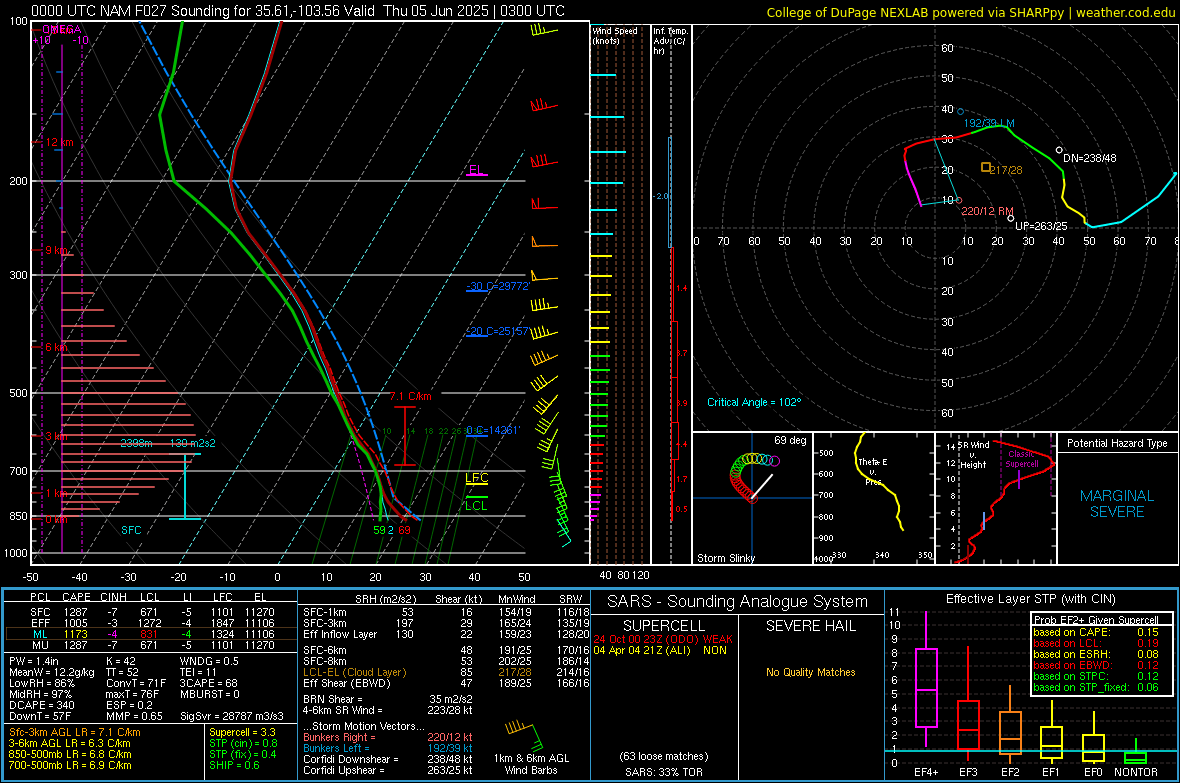Click the -20 C=25157' height label
Viewport: 1180px width, 783px height.
point(497,331)
